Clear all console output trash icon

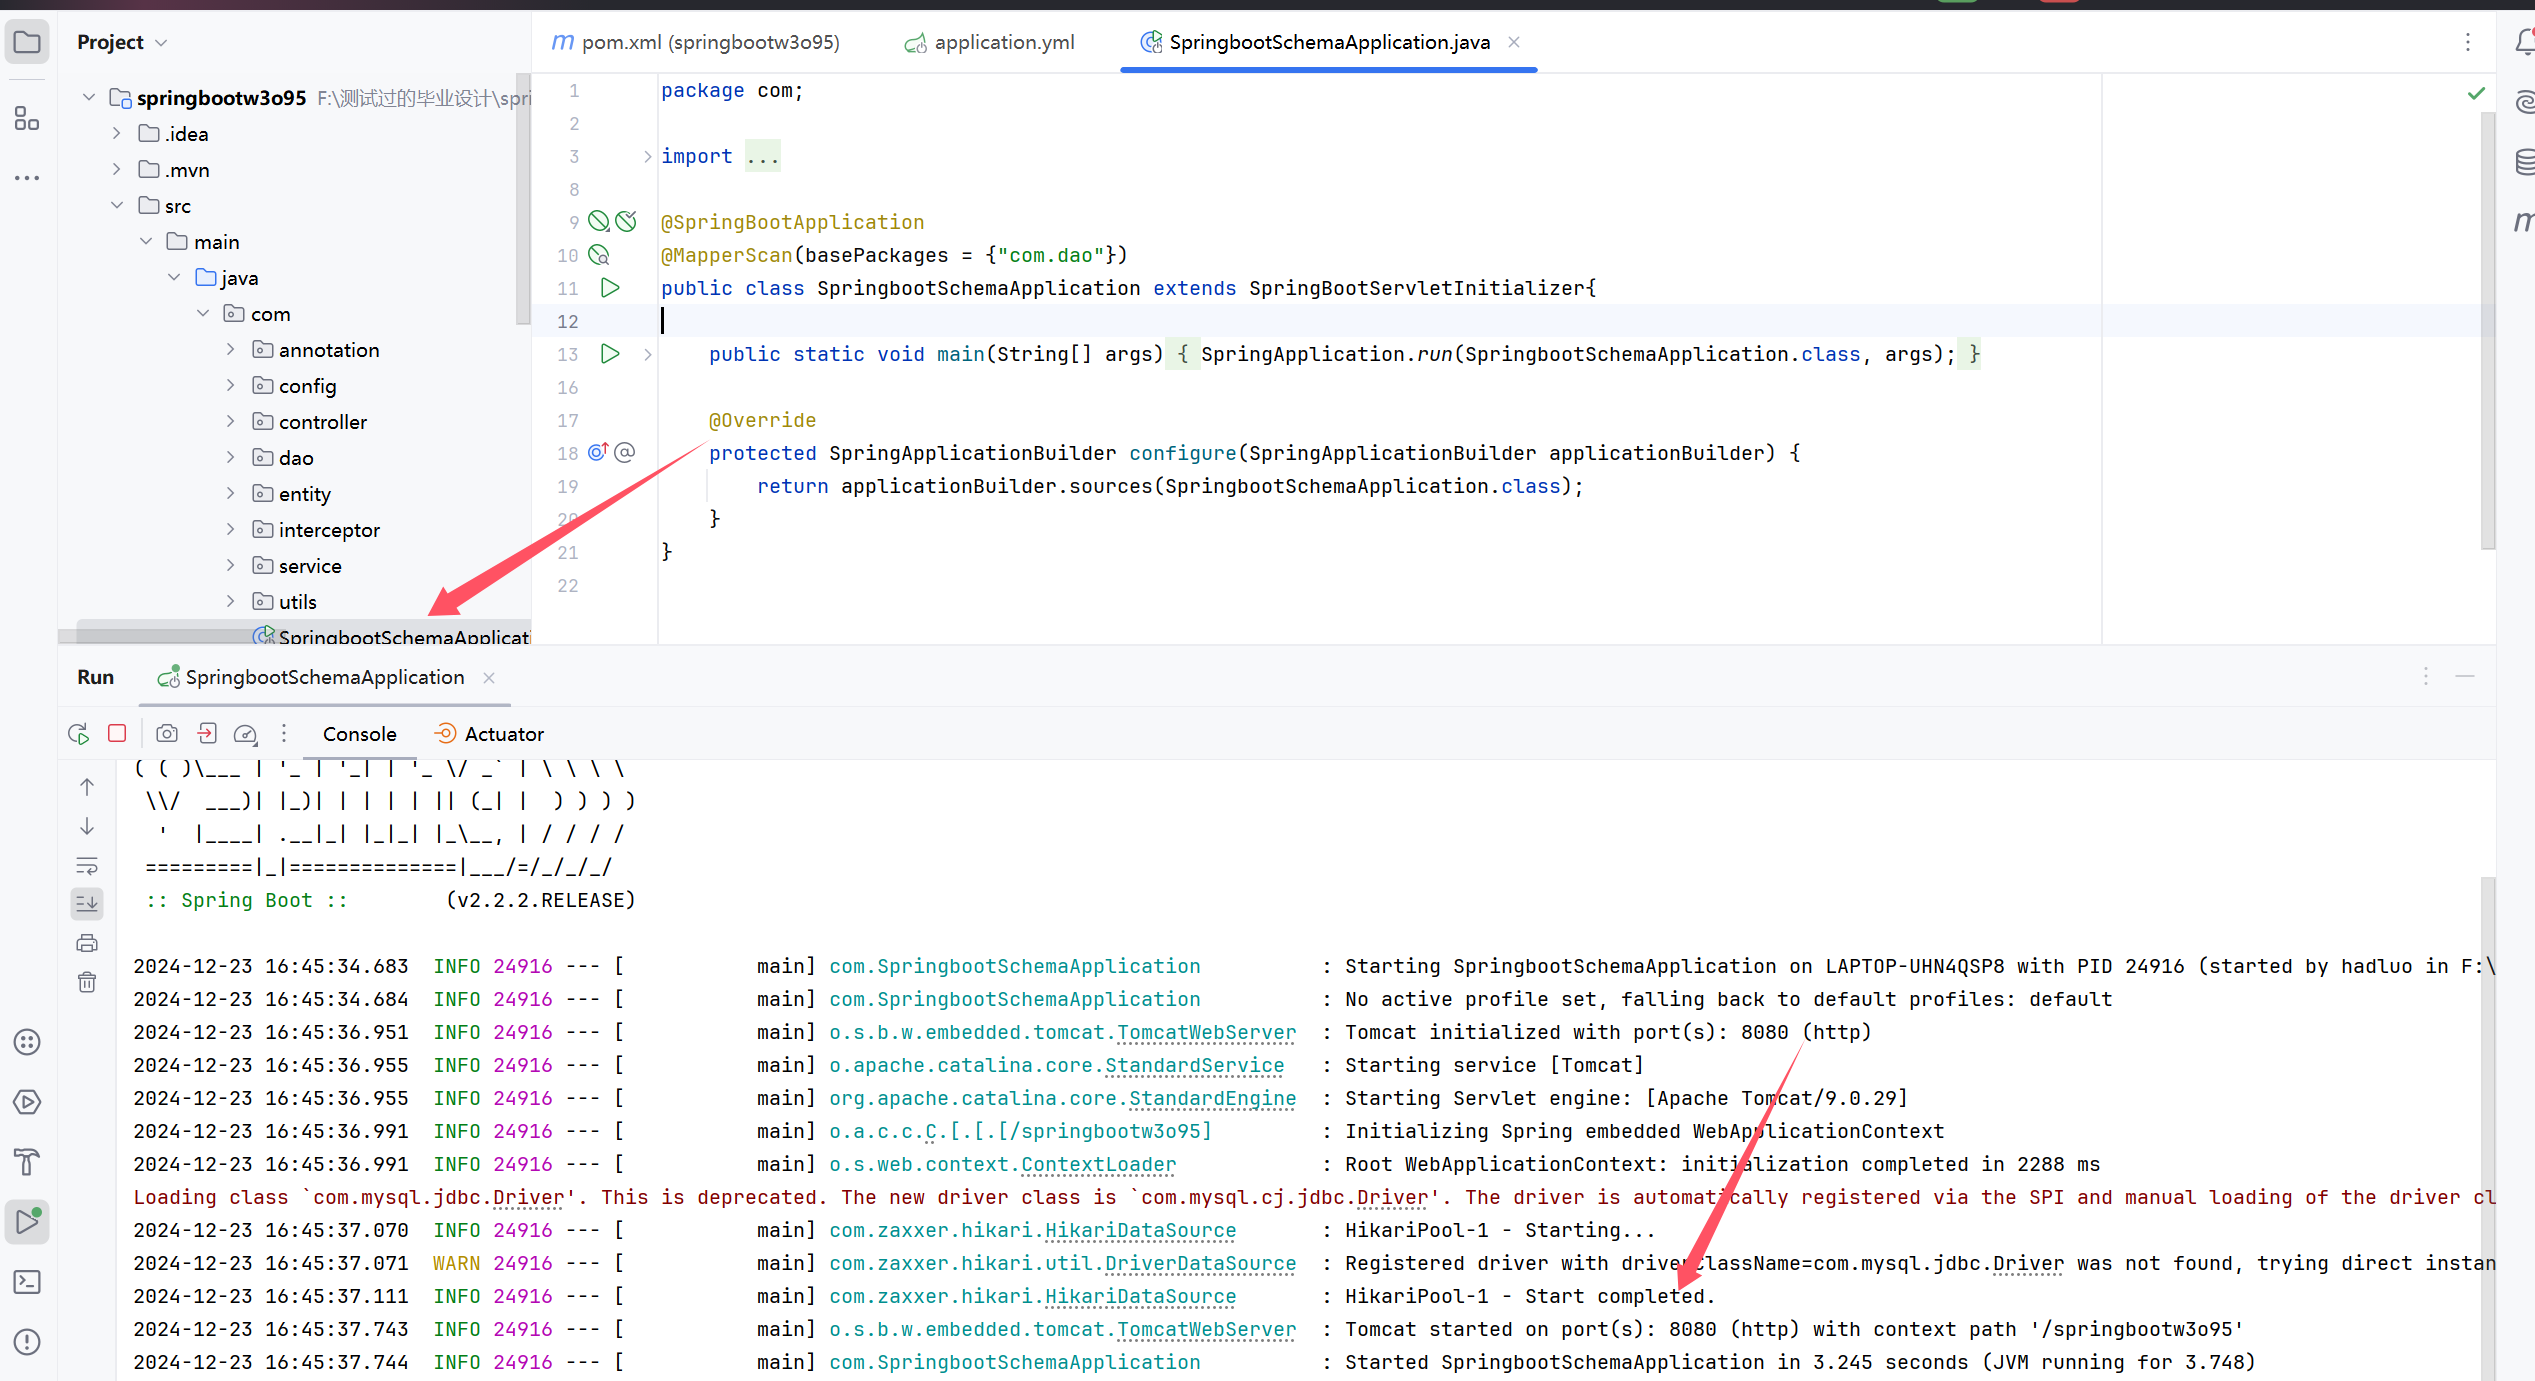click(87, 982)
